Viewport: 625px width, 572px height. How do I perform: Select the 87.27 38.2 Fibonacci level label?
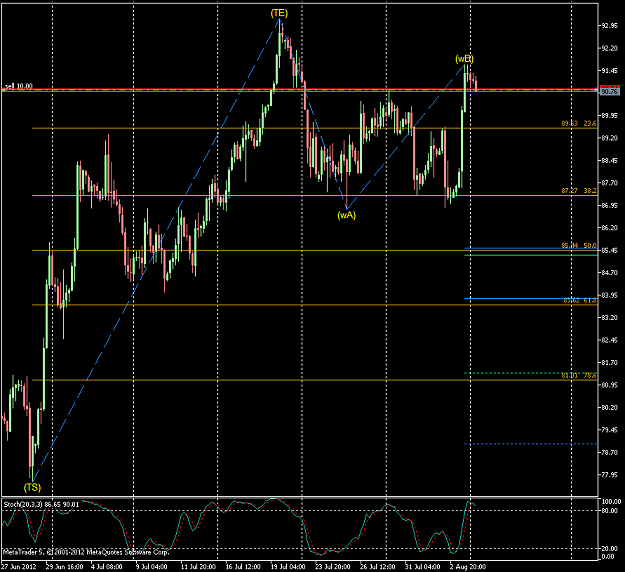click(x=579, y=191)
